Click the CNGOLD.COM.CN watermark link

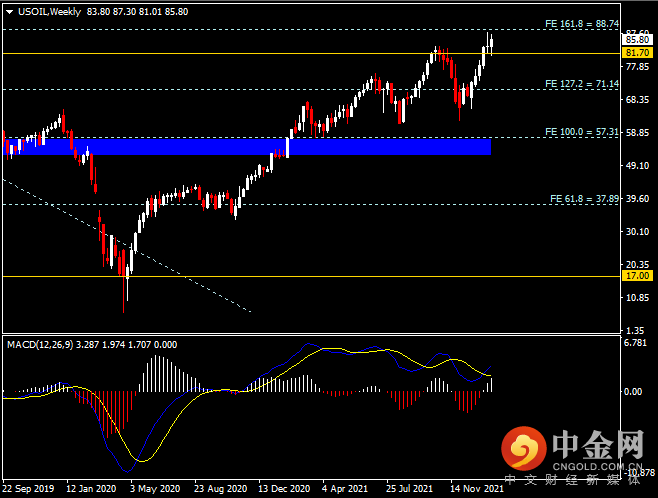pyautogui.click(x=597, y=467)
